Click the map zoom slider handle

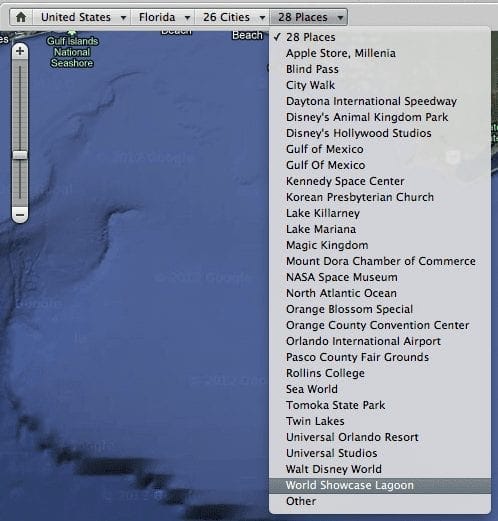20,155
